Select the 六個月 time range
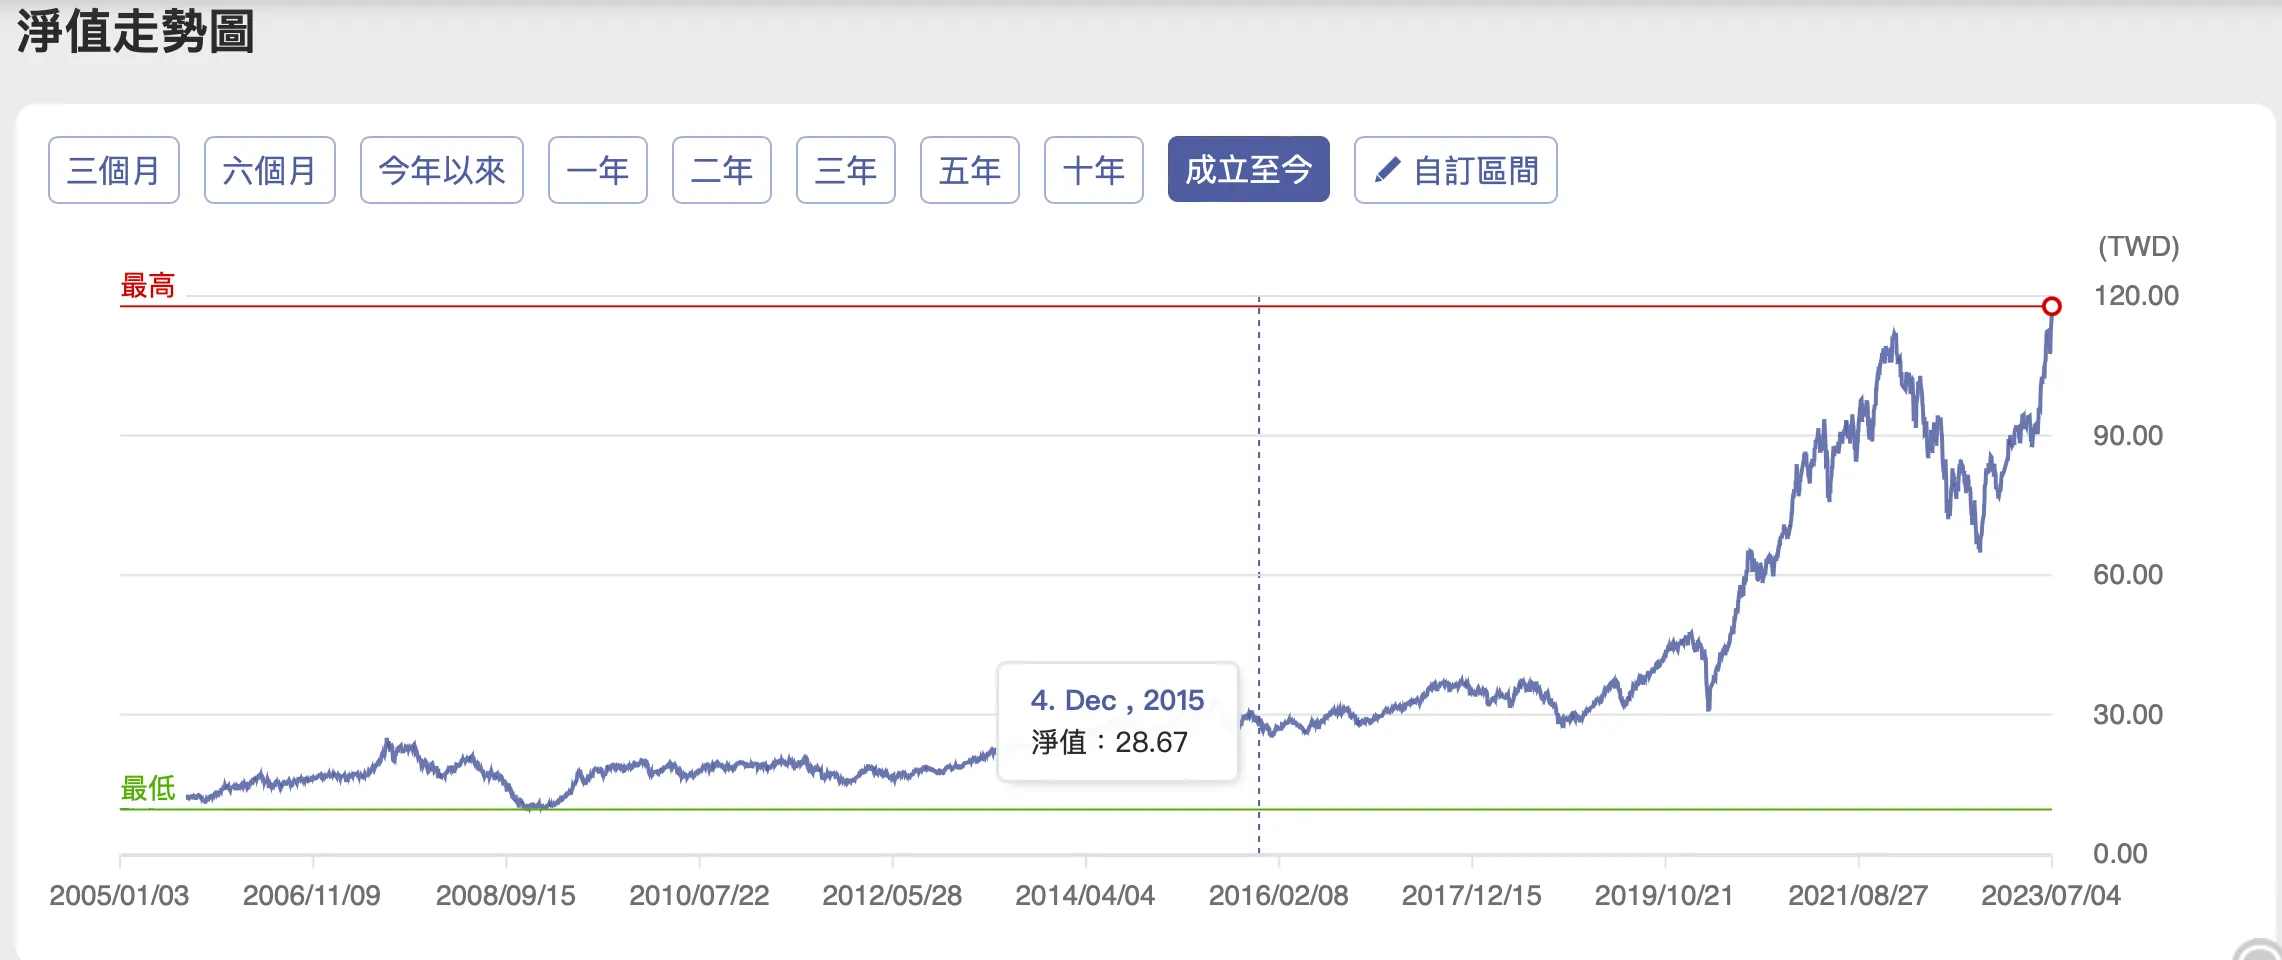Screen dimensions: 2282x960 click(270, 170)
